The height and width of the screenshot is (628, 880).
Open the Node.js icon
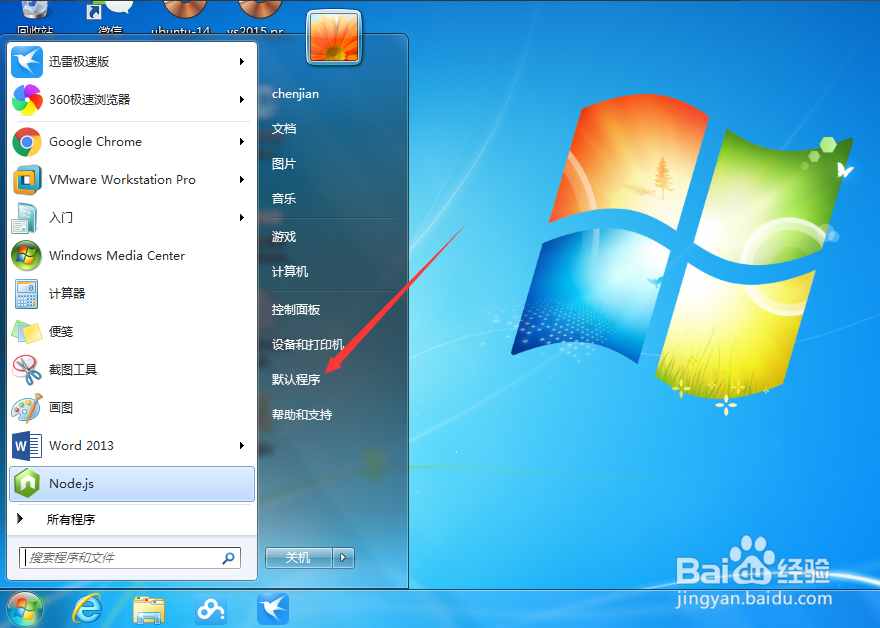[26, 484]
